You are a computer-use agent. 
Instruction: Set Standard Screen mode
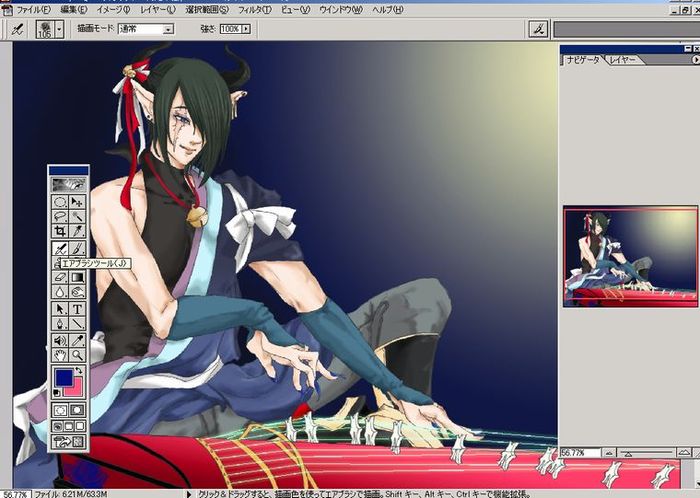[58, 426]
